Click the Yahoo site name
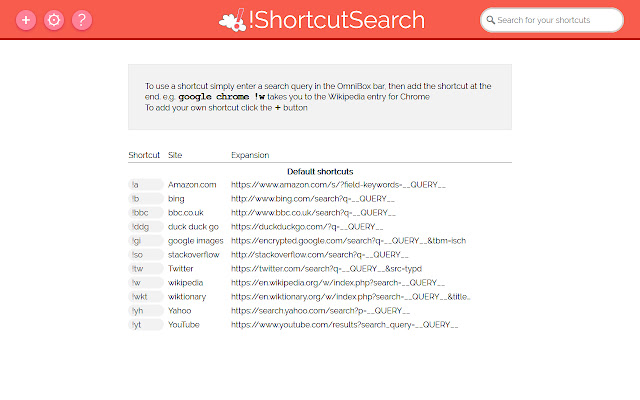This screenshot has width=640, height=400. [x=180, y=311]
